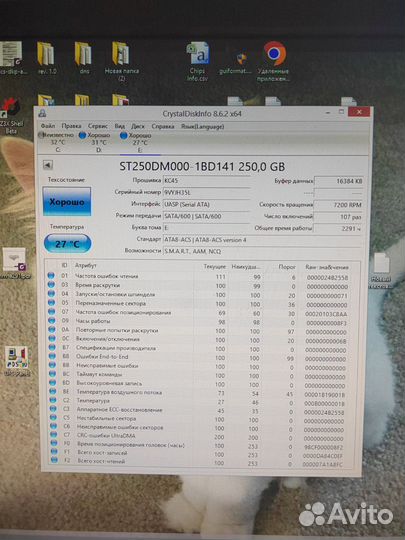Click status icon of attribute 01 row
The width and height of the screenshot is (405, 540).
51,276
